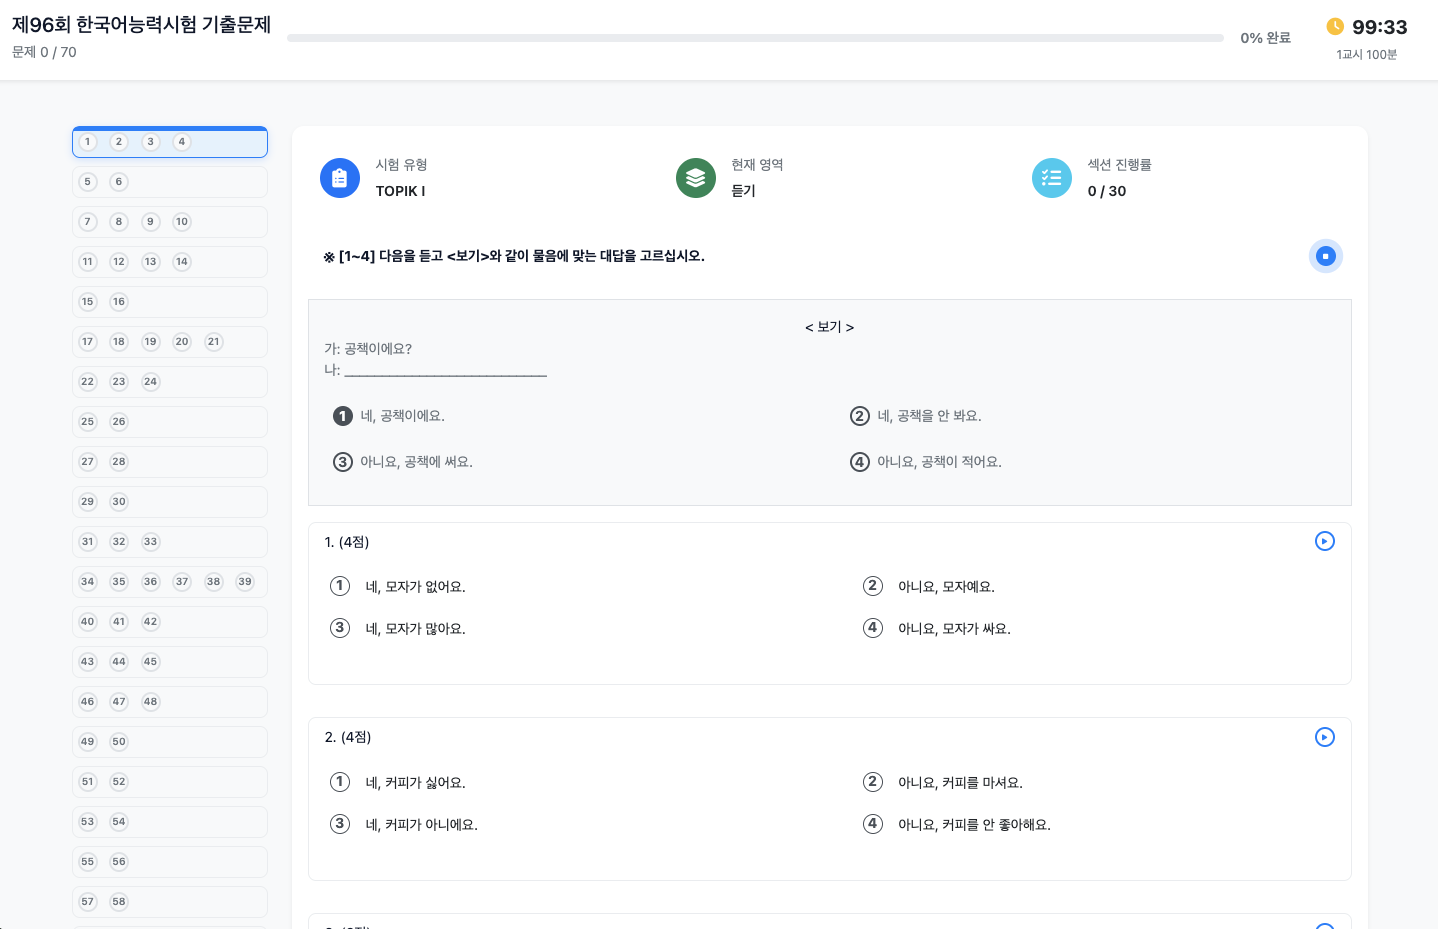This screenshot has height=929, width=1438.
Task: Play the audio for question 1
Action: pos(1324,541)
